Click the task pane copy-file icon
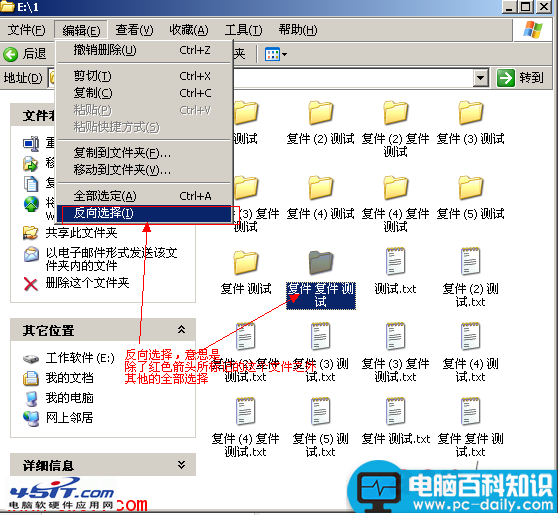The image size is (559, 515). pos(31,184)
